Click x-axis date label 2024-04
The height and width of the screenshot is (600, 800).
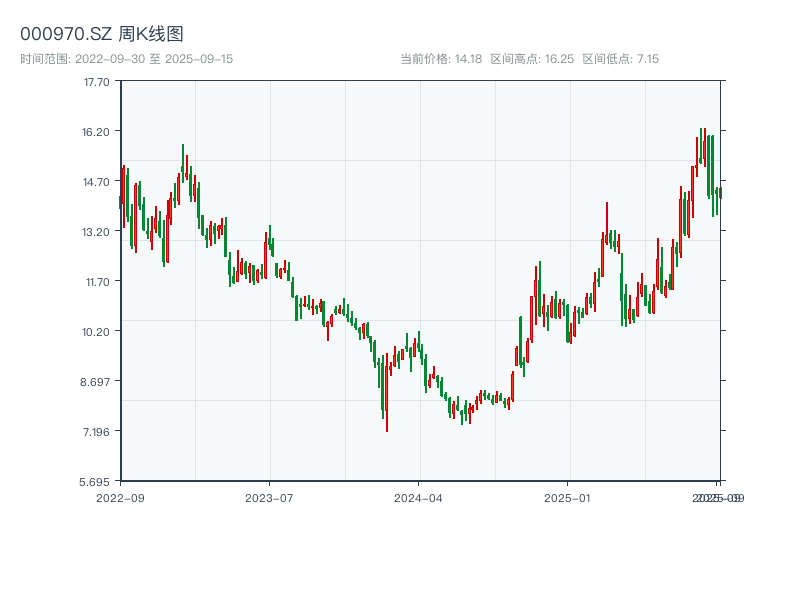(x=418, y=498)
